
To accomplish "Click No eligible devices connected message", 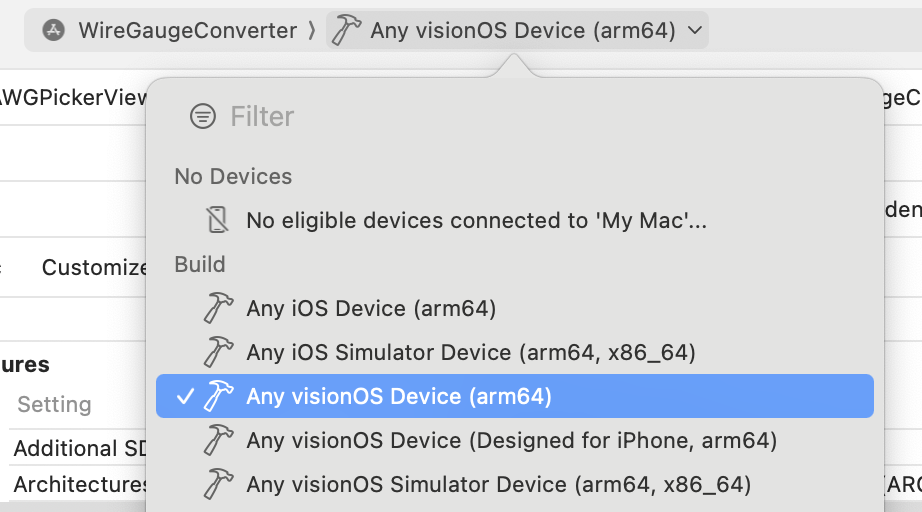I will coord(476,220).
